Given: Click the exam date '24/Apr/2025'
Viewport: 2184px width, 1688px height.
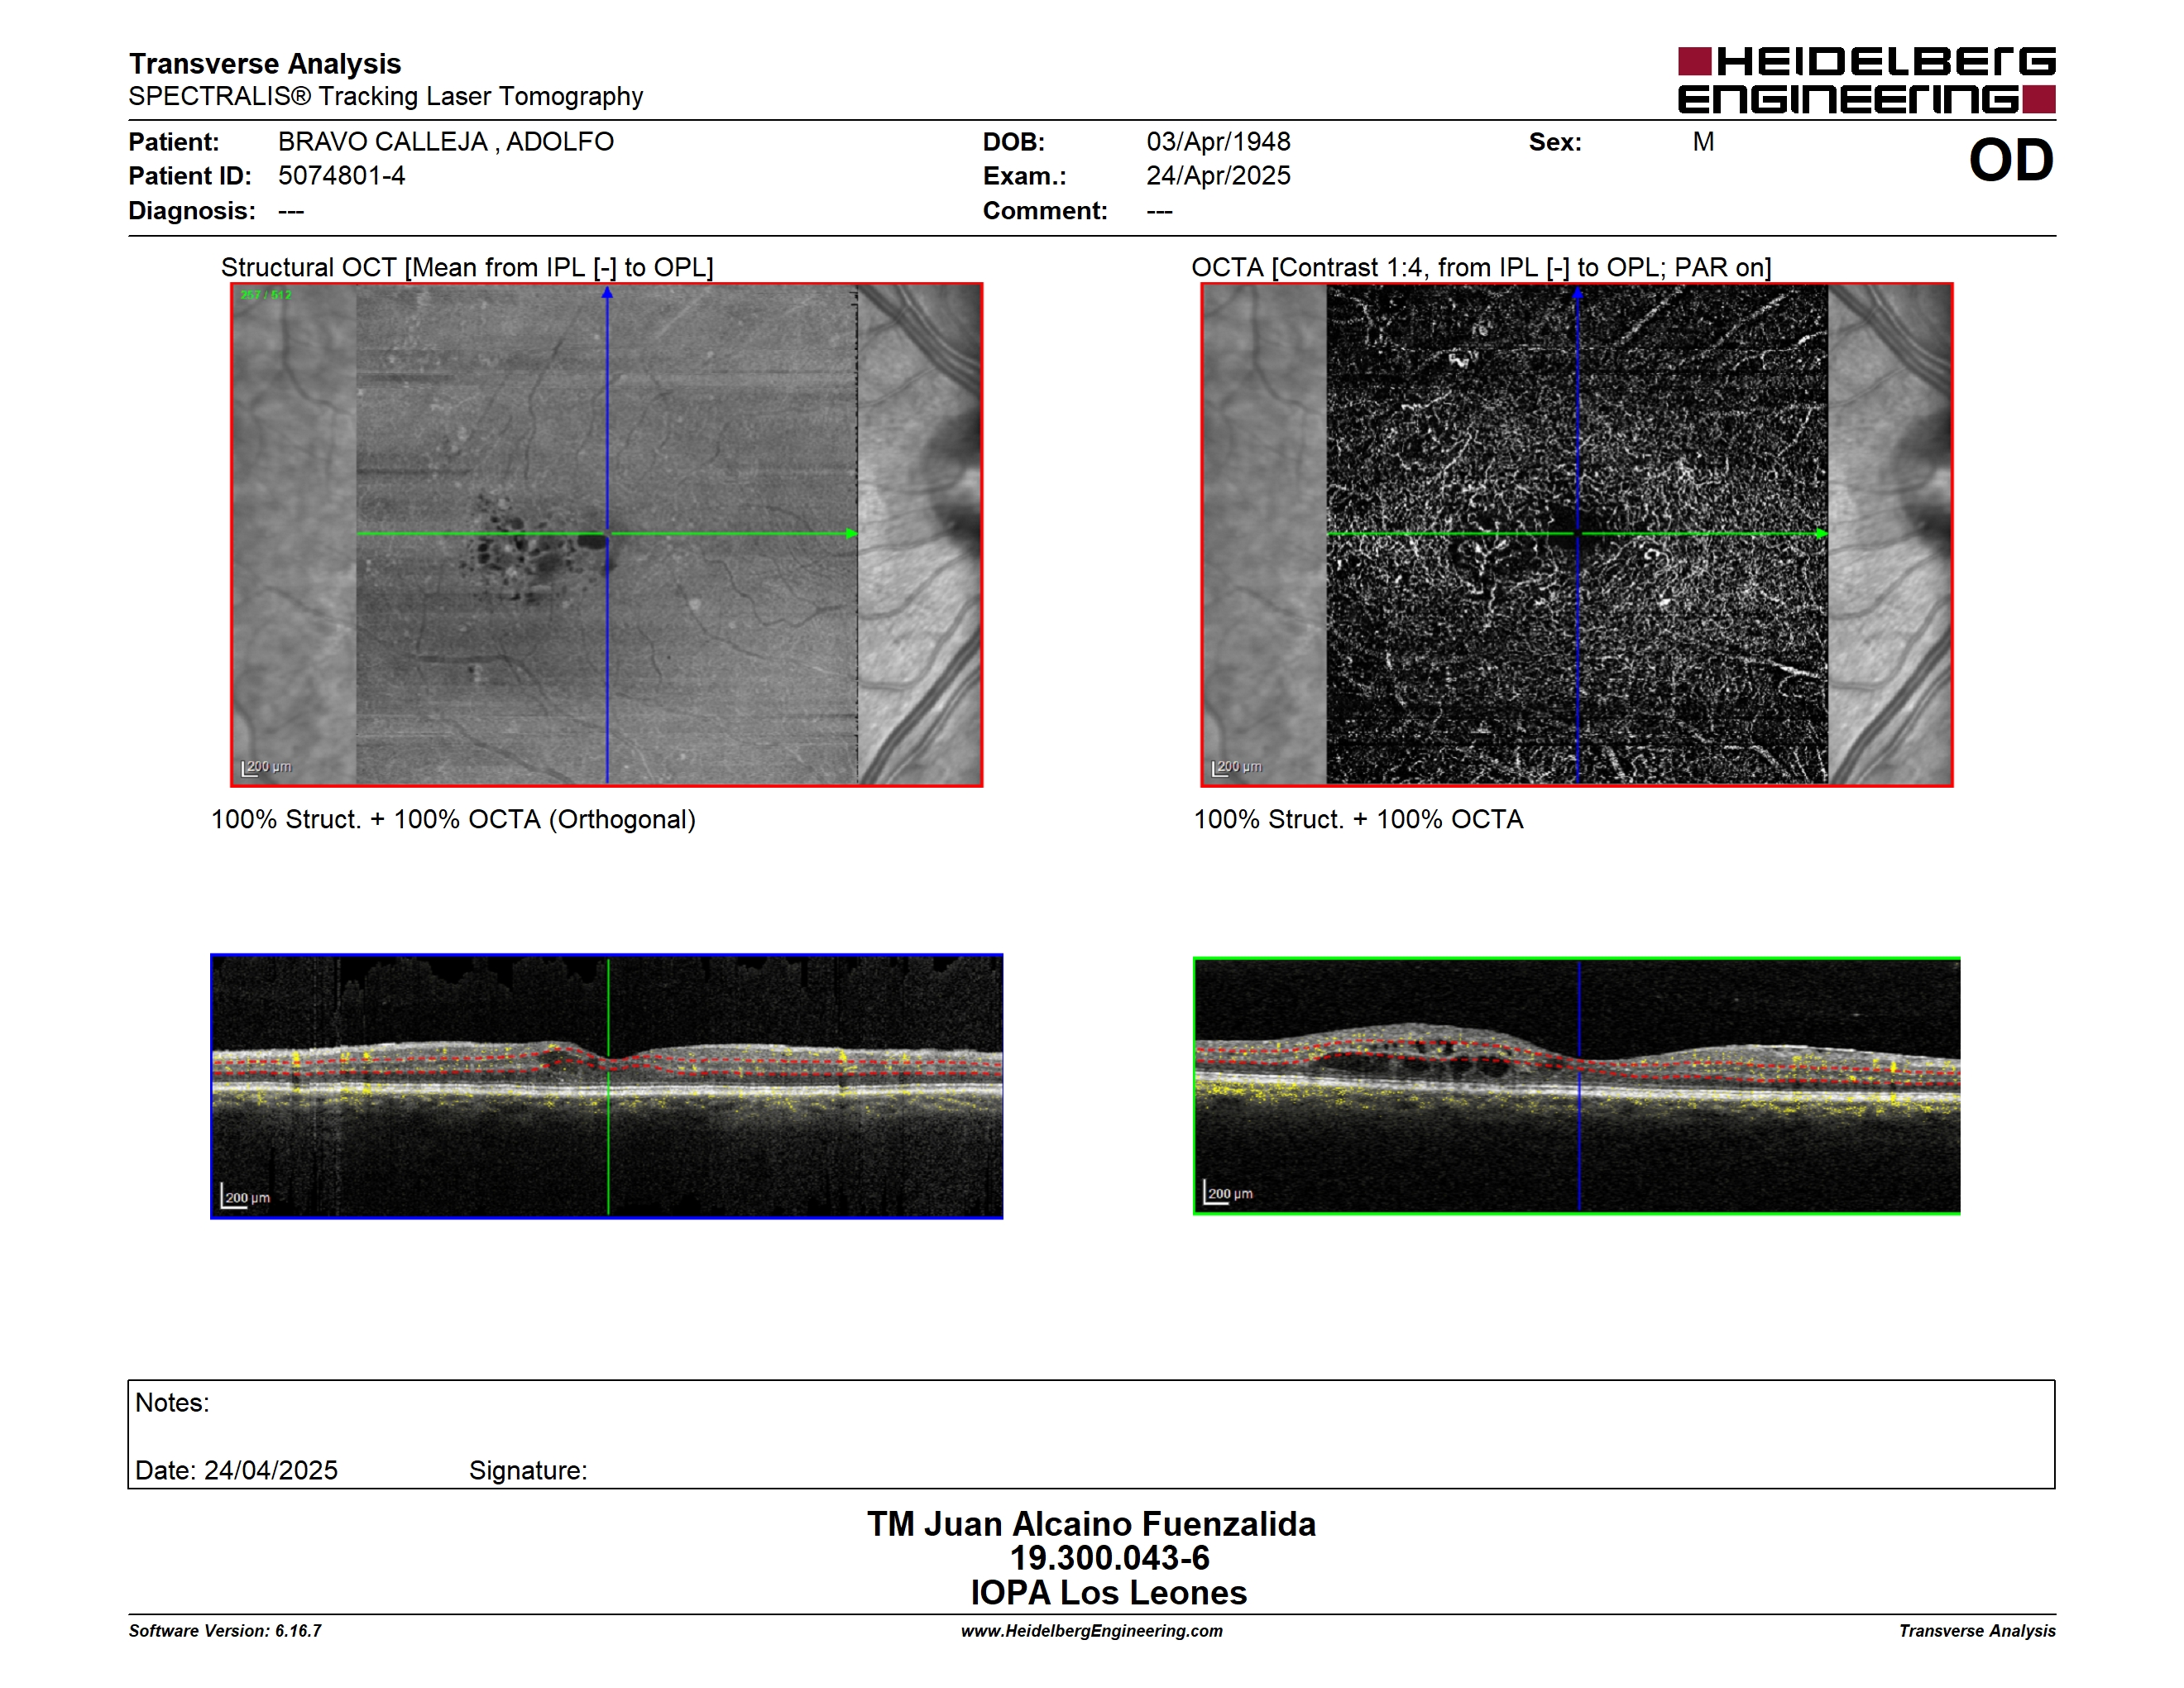Looking at the screenshot, I should (x=1218, y=176).
